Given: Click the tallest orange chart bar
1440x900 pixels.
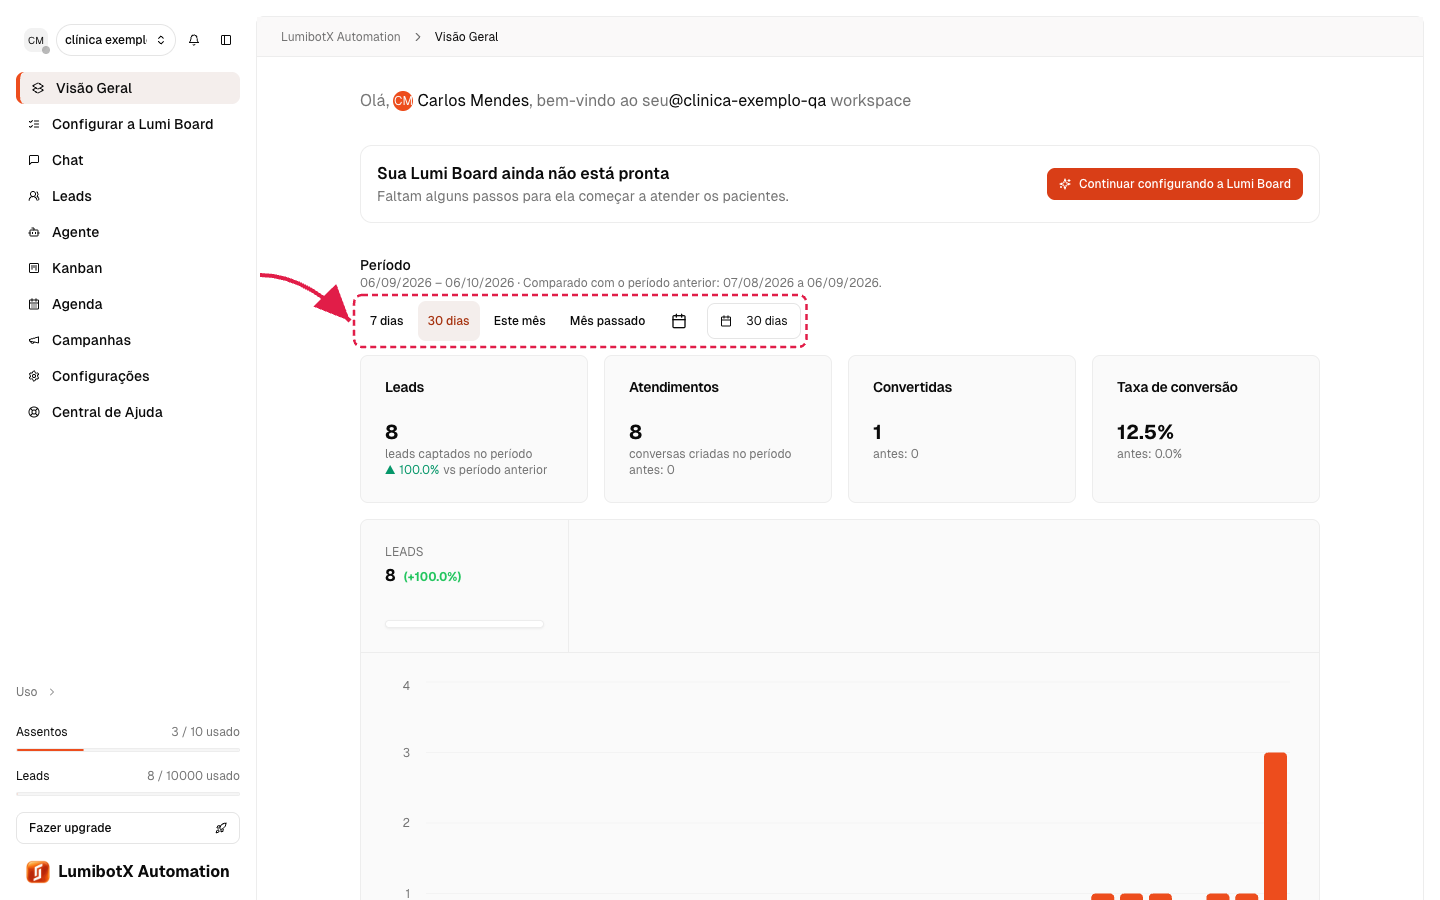Looking at the screenshot, I should point(1275,826).
